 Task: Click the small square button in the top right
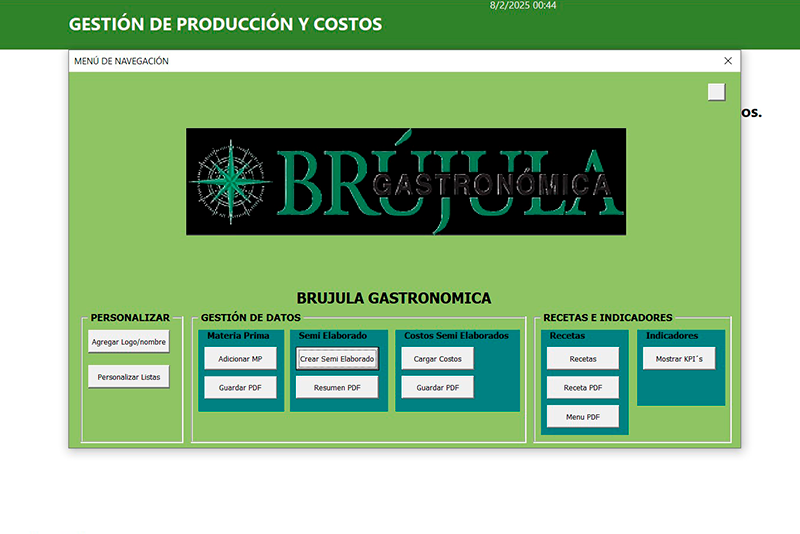point(716,92)
